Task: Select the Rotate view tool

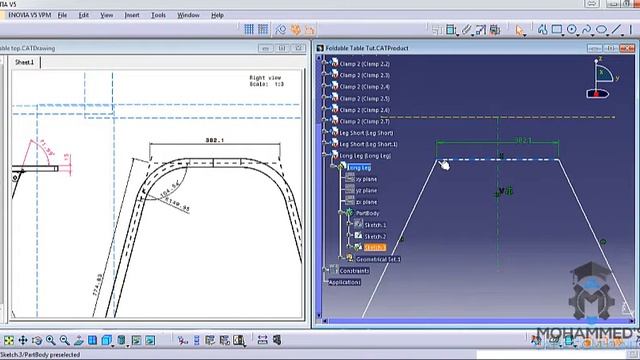Action: pos(37,340)
